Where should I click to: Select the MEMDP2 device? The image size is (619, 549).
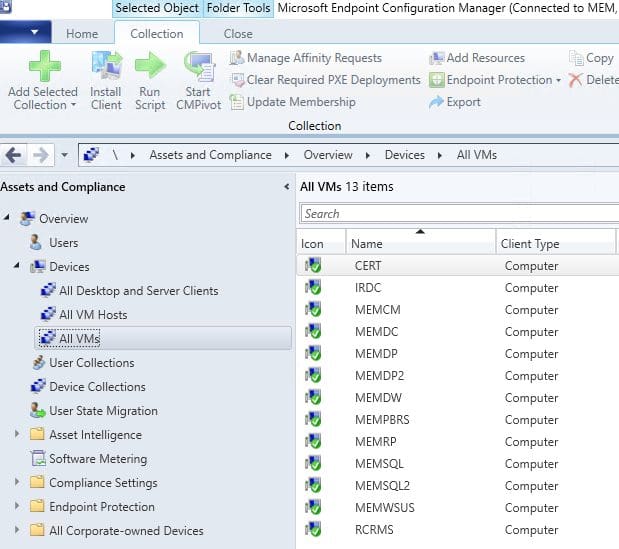458,376
